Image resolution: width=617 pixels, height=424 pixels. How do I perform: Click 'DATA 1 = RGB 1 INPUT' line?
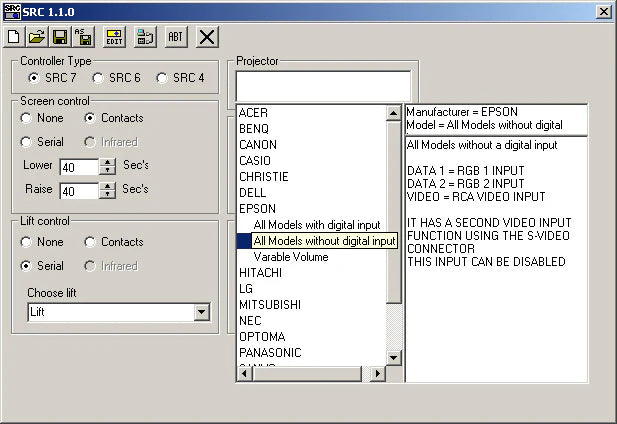(x=466, y=171)
